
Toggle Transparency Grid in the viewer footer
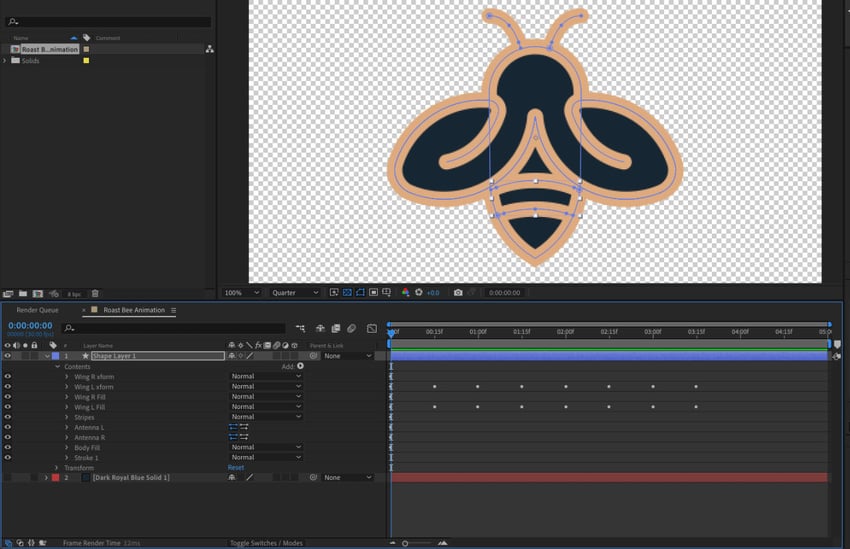click(347, 293)
